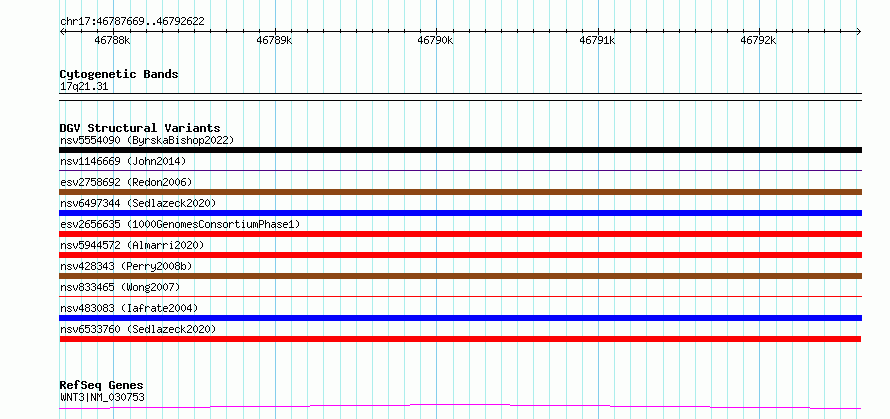Open nsv6497344 (Sedlazeck2020) variant label
Image resolution: width=890 pixels, height=419 pixels.
pyautogui.click(x=138, y=203)
